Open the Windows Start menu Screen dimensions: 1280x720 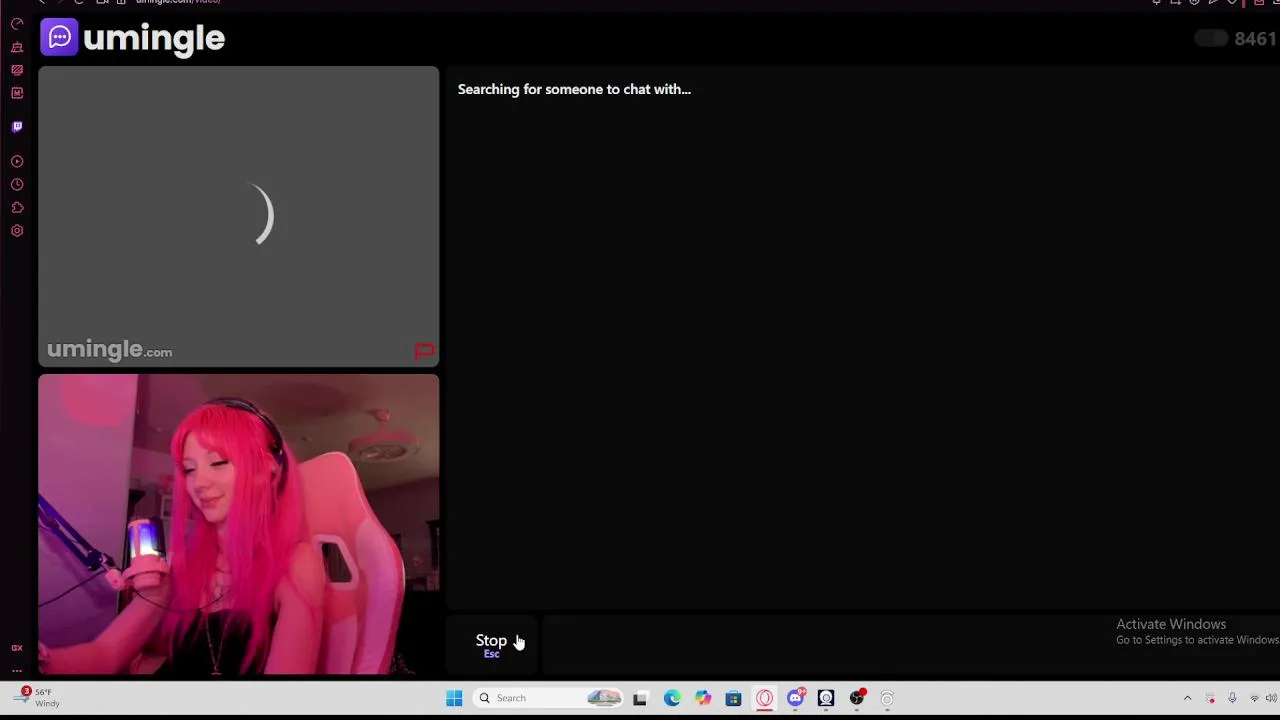[454, 698]
